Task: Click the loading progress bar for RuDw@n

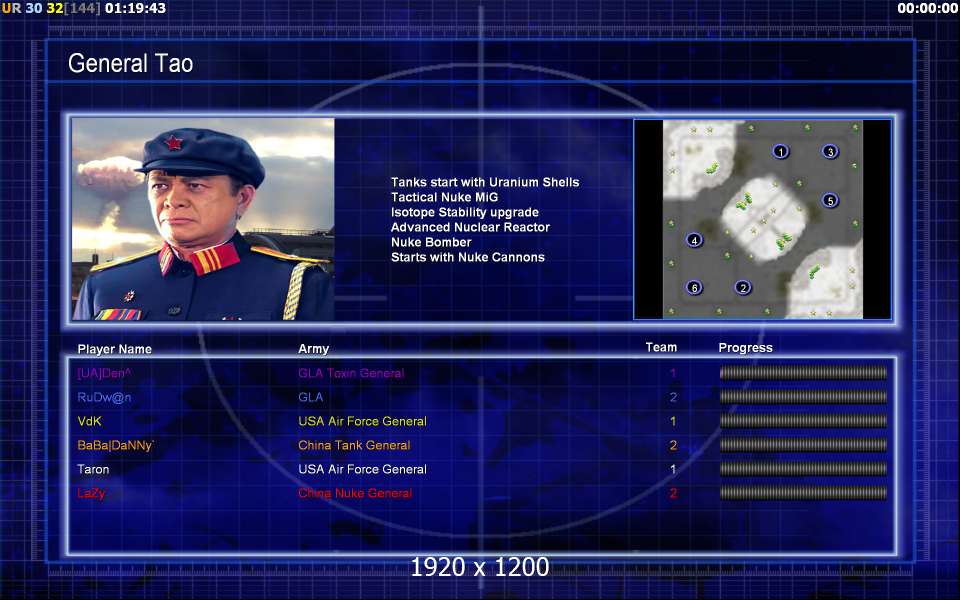Action: click(803, 397)
